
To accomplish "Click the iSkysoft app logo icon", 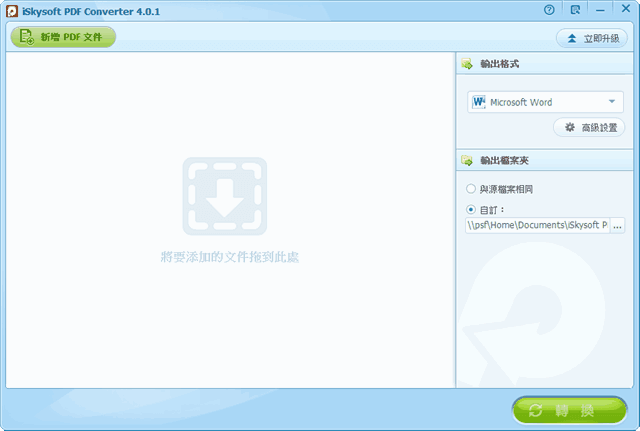I will 12,11.
